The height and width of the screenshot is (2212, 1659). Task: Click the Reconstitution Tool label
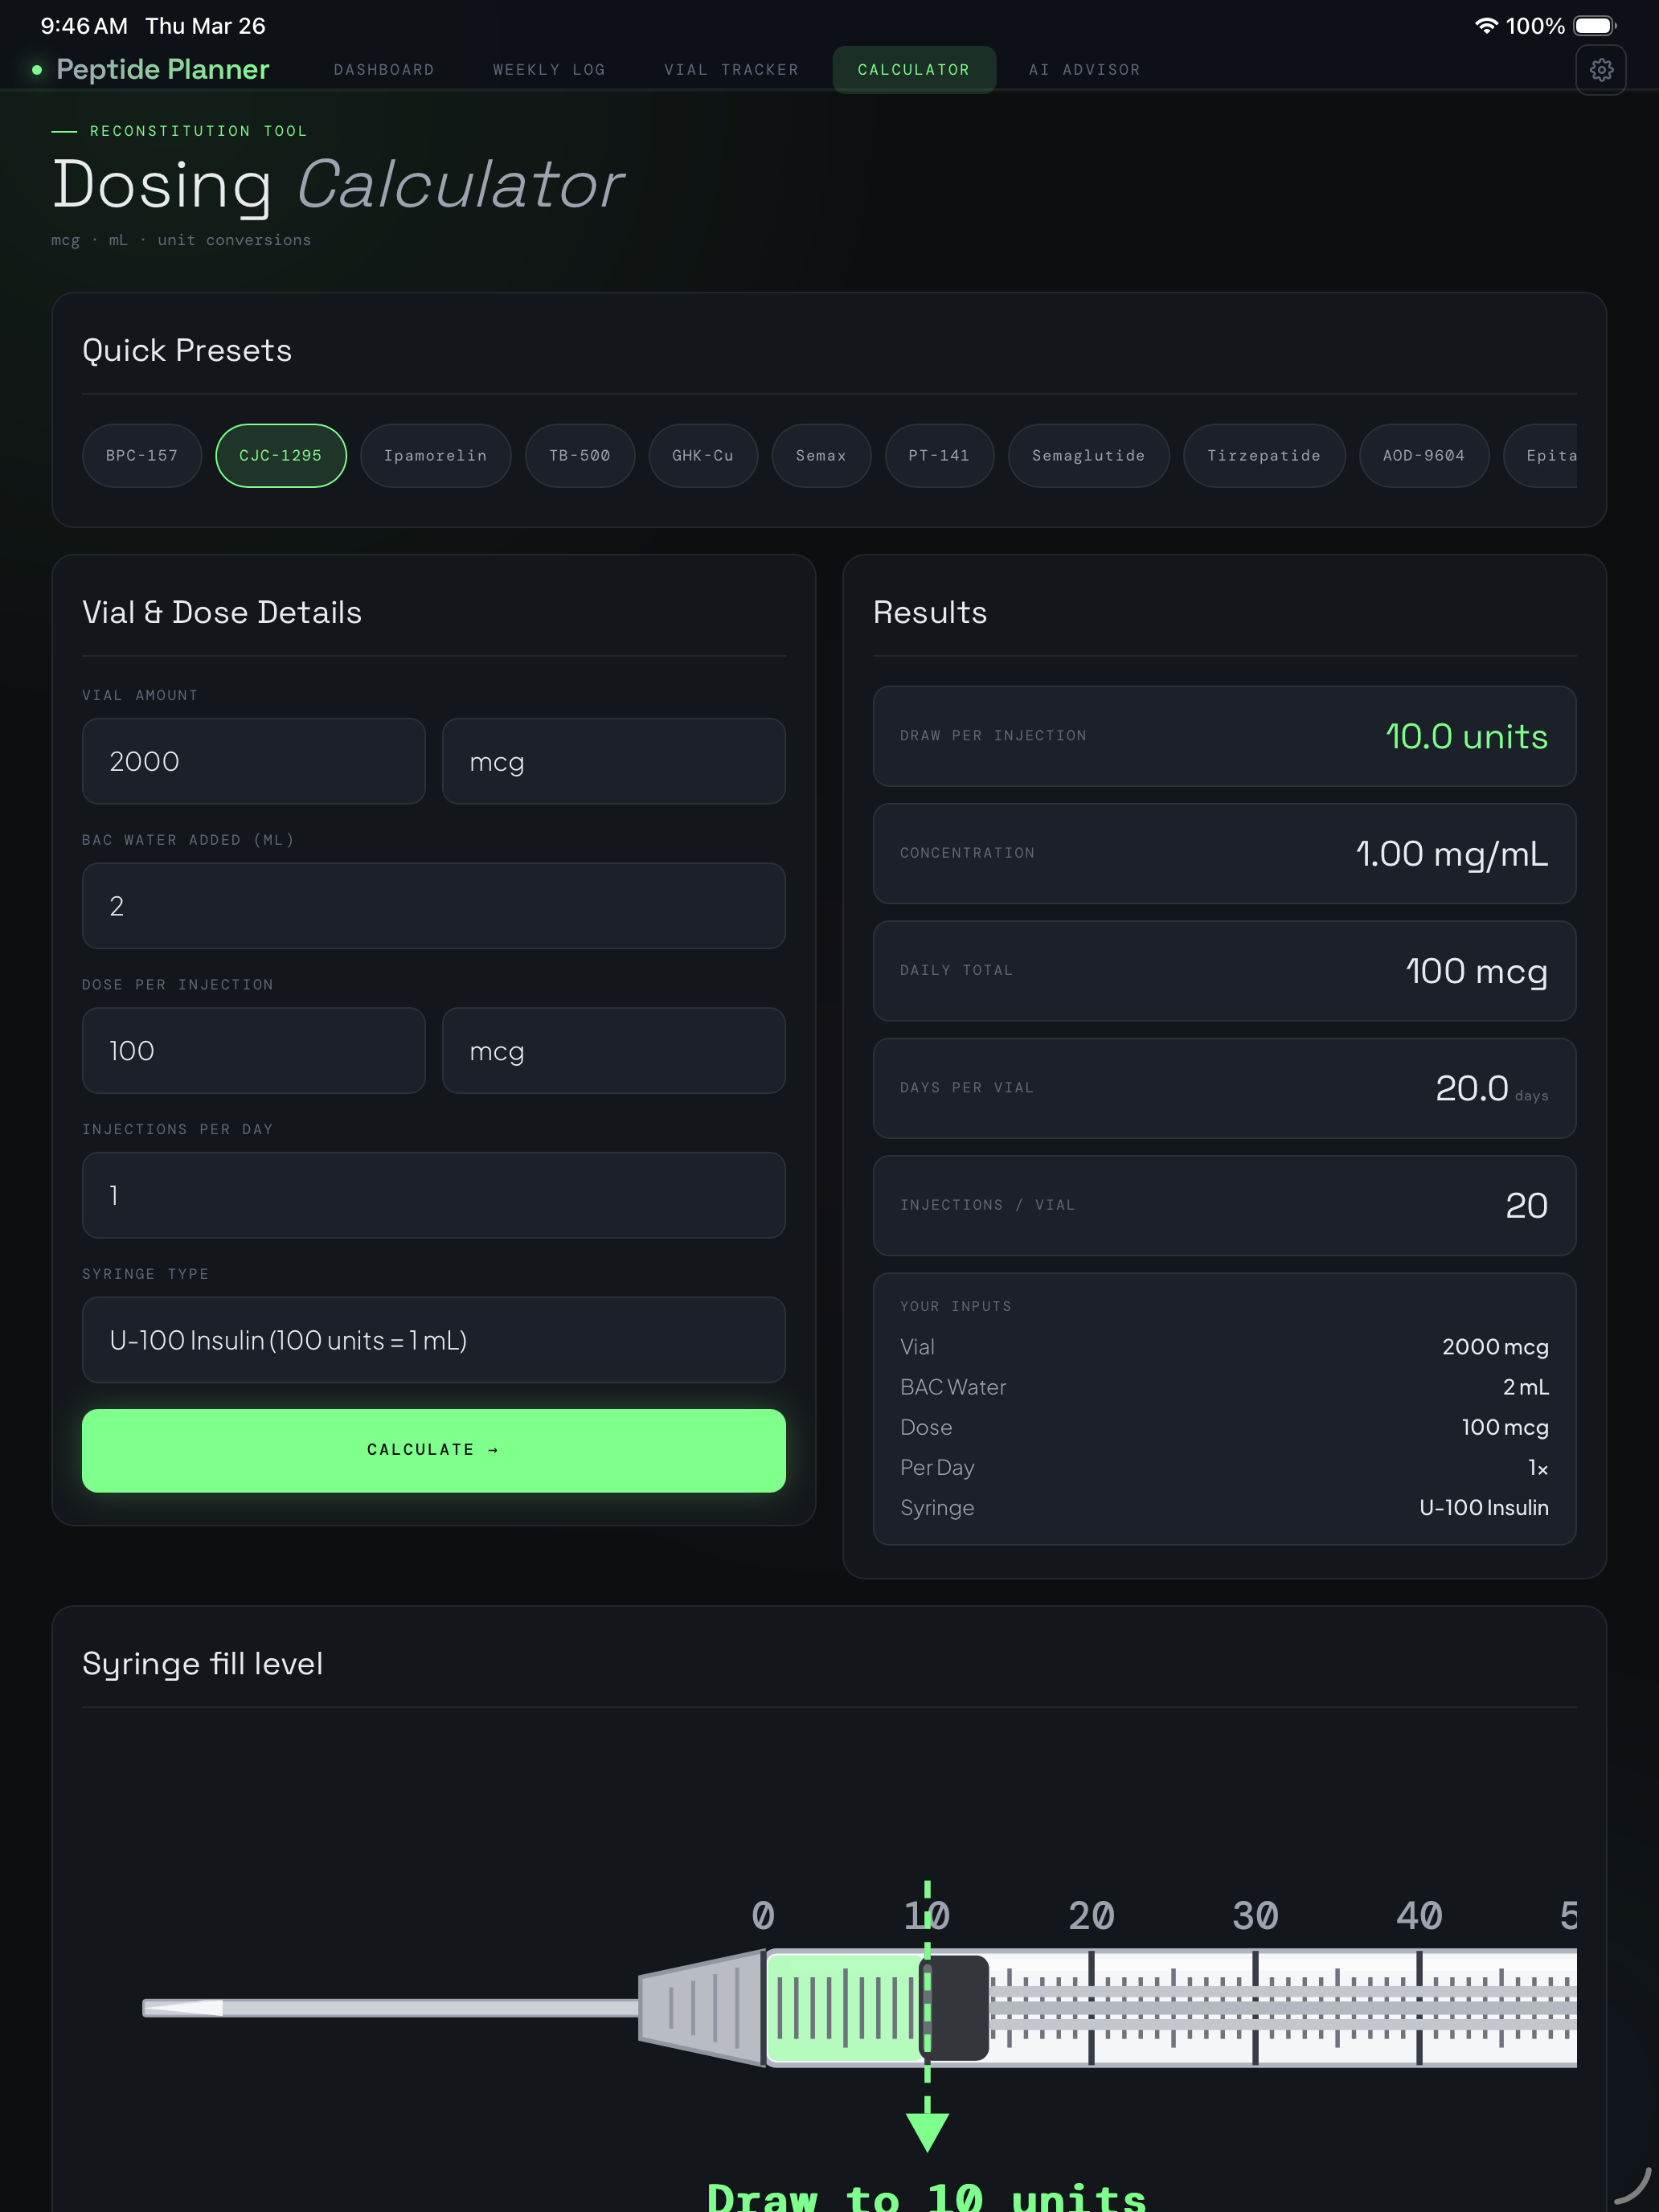[198, 131]
